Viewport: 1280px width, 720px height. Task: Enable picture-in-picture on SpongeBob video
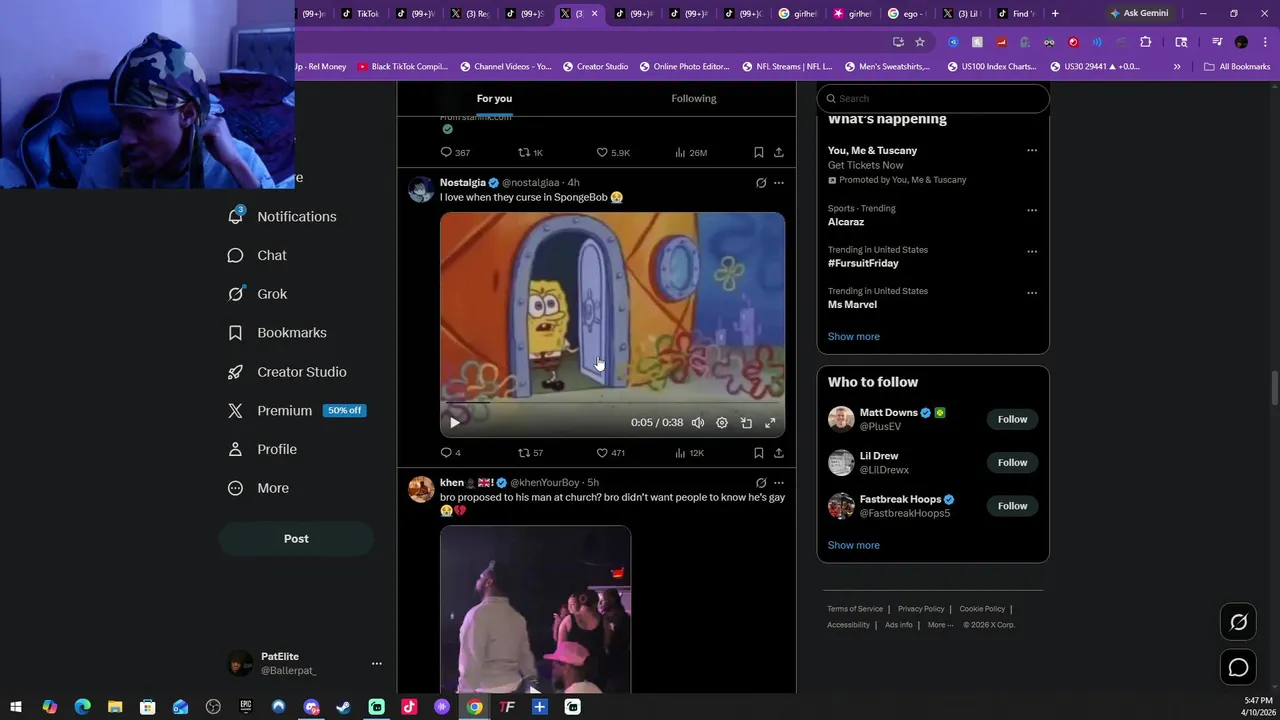click(x=746, y=423)
